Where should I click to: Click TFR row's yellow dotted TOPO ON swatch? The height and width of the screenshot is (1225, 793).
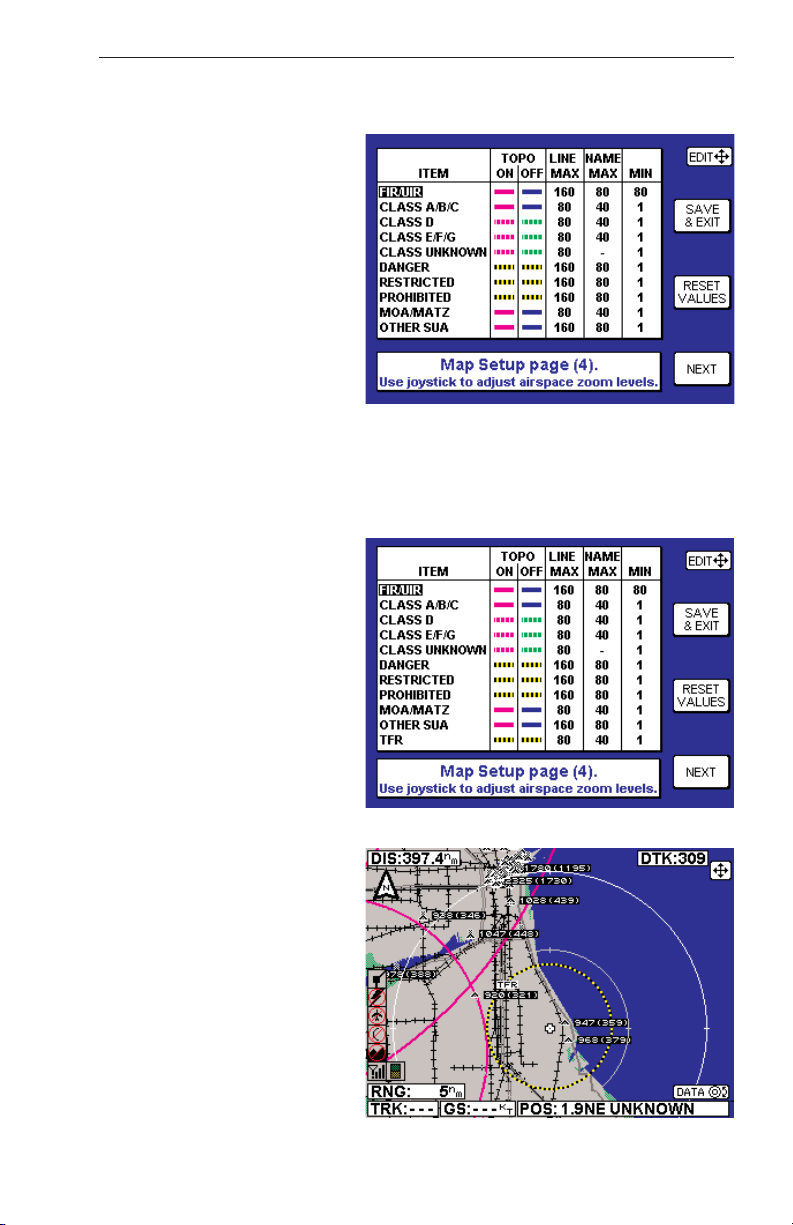click(x=503, y=741)
